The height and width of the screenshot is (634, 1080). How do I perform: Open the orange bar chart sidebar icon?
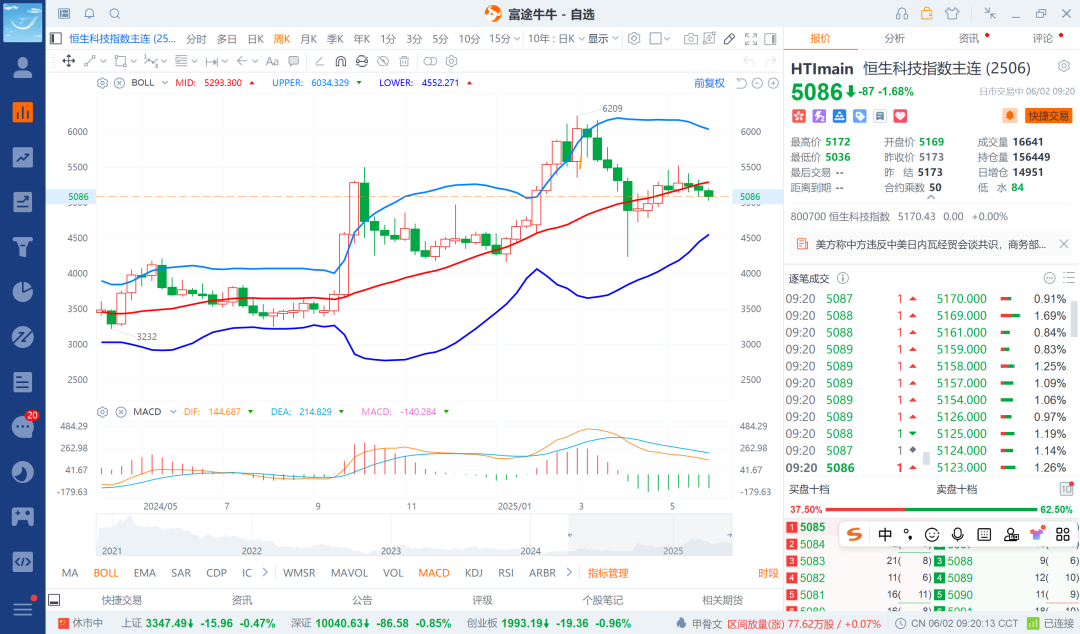(x=23, y=112)
